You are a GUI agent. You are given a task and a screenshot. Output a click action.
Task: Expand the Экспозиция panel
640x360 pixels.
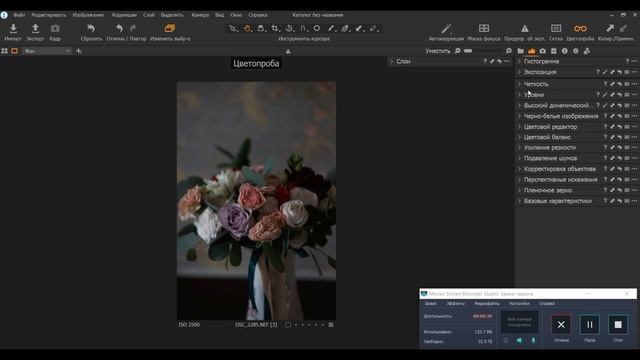[x=519, y=72]
